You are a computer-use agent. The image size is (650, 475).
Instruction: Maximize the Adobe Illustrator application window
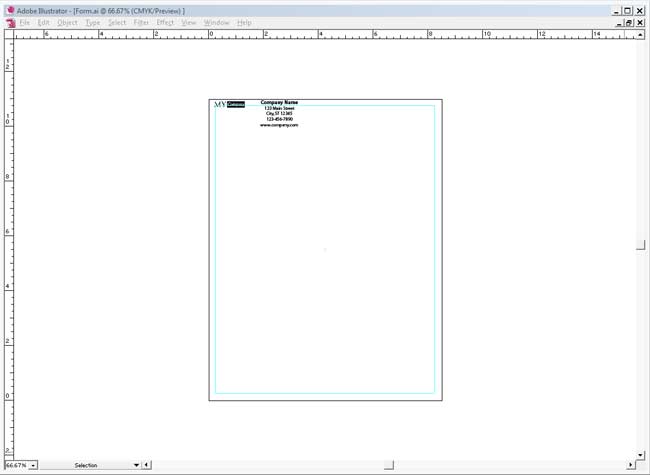coord(628,11)
